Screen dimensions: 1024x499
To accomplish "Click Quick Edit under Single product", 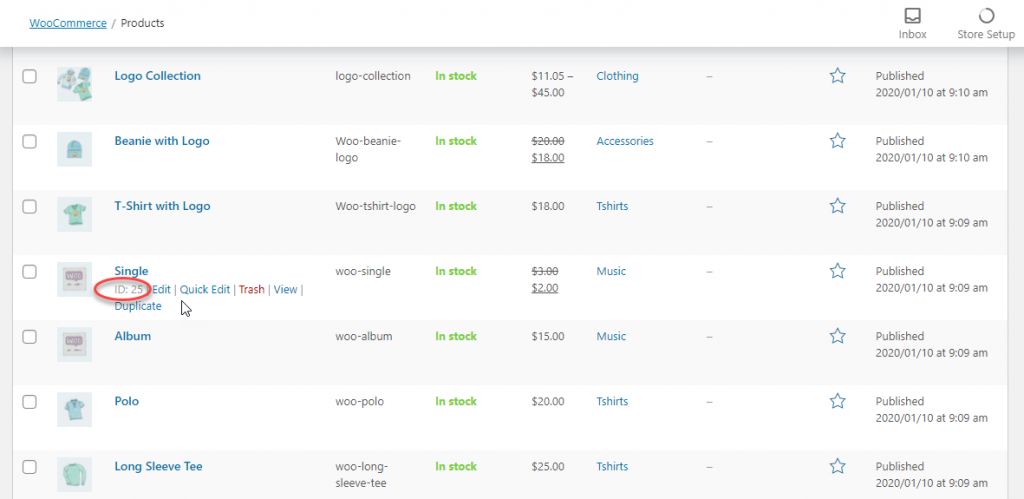I will 205,289.
